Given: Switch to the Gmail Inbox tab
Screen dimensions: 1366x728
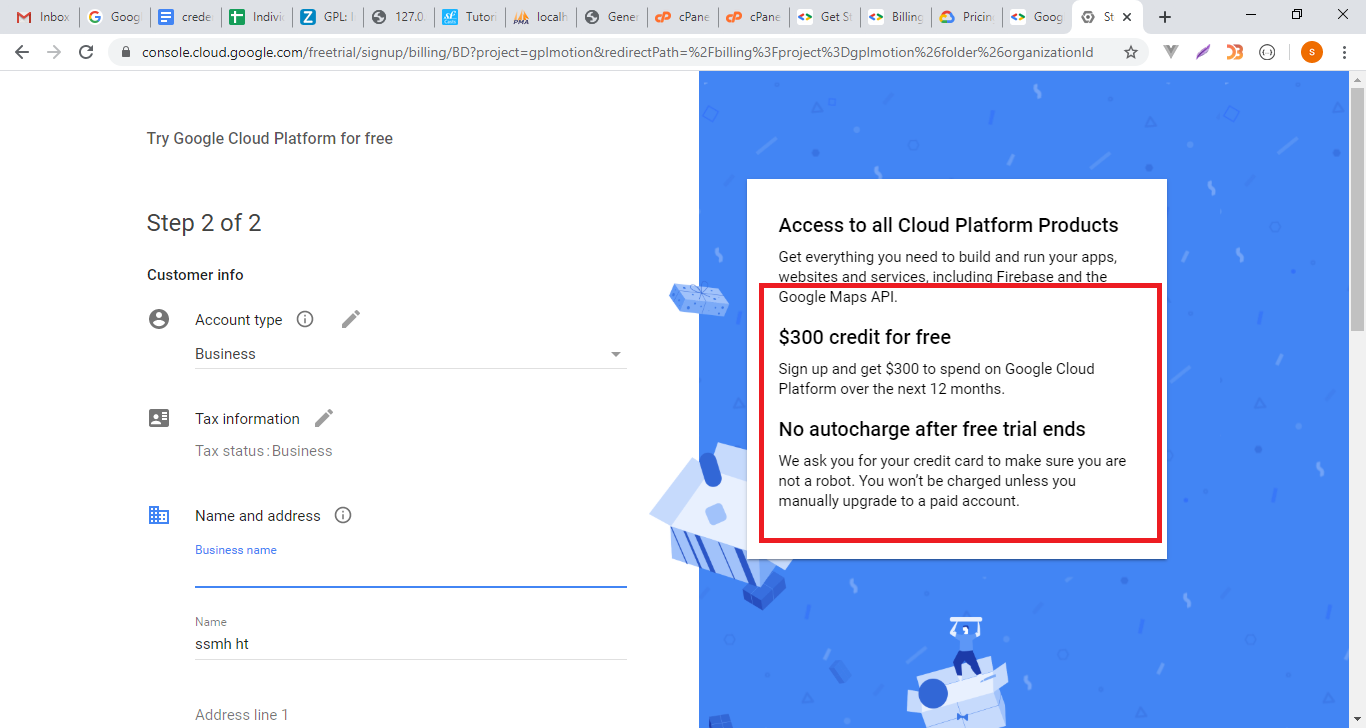Looking at the screenshot, I should (42, 17).
